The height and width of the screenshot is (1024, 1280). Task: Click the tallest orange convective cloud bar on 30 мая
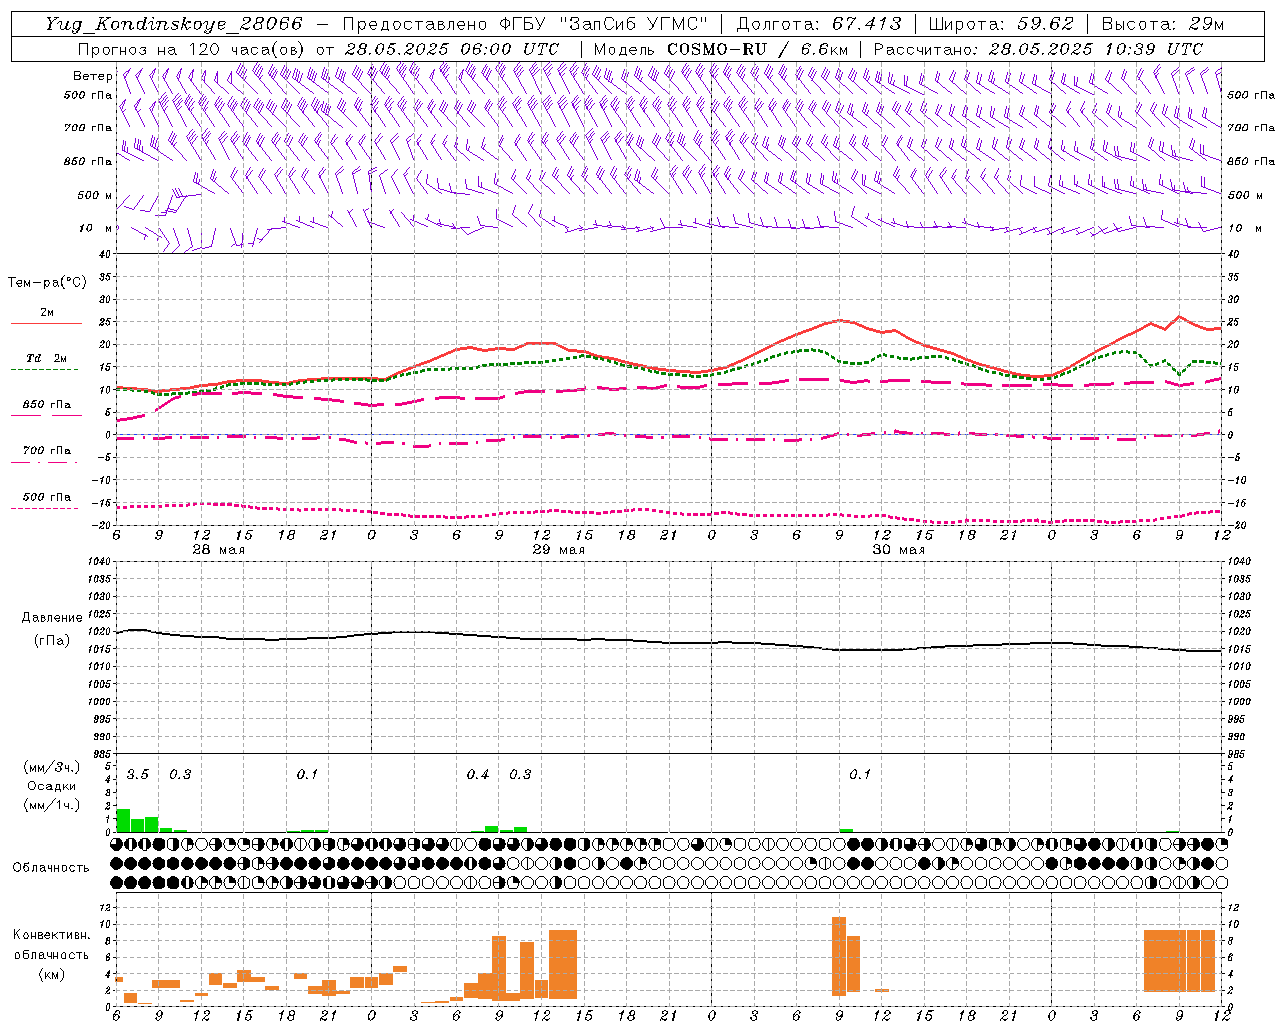point(839,956)
